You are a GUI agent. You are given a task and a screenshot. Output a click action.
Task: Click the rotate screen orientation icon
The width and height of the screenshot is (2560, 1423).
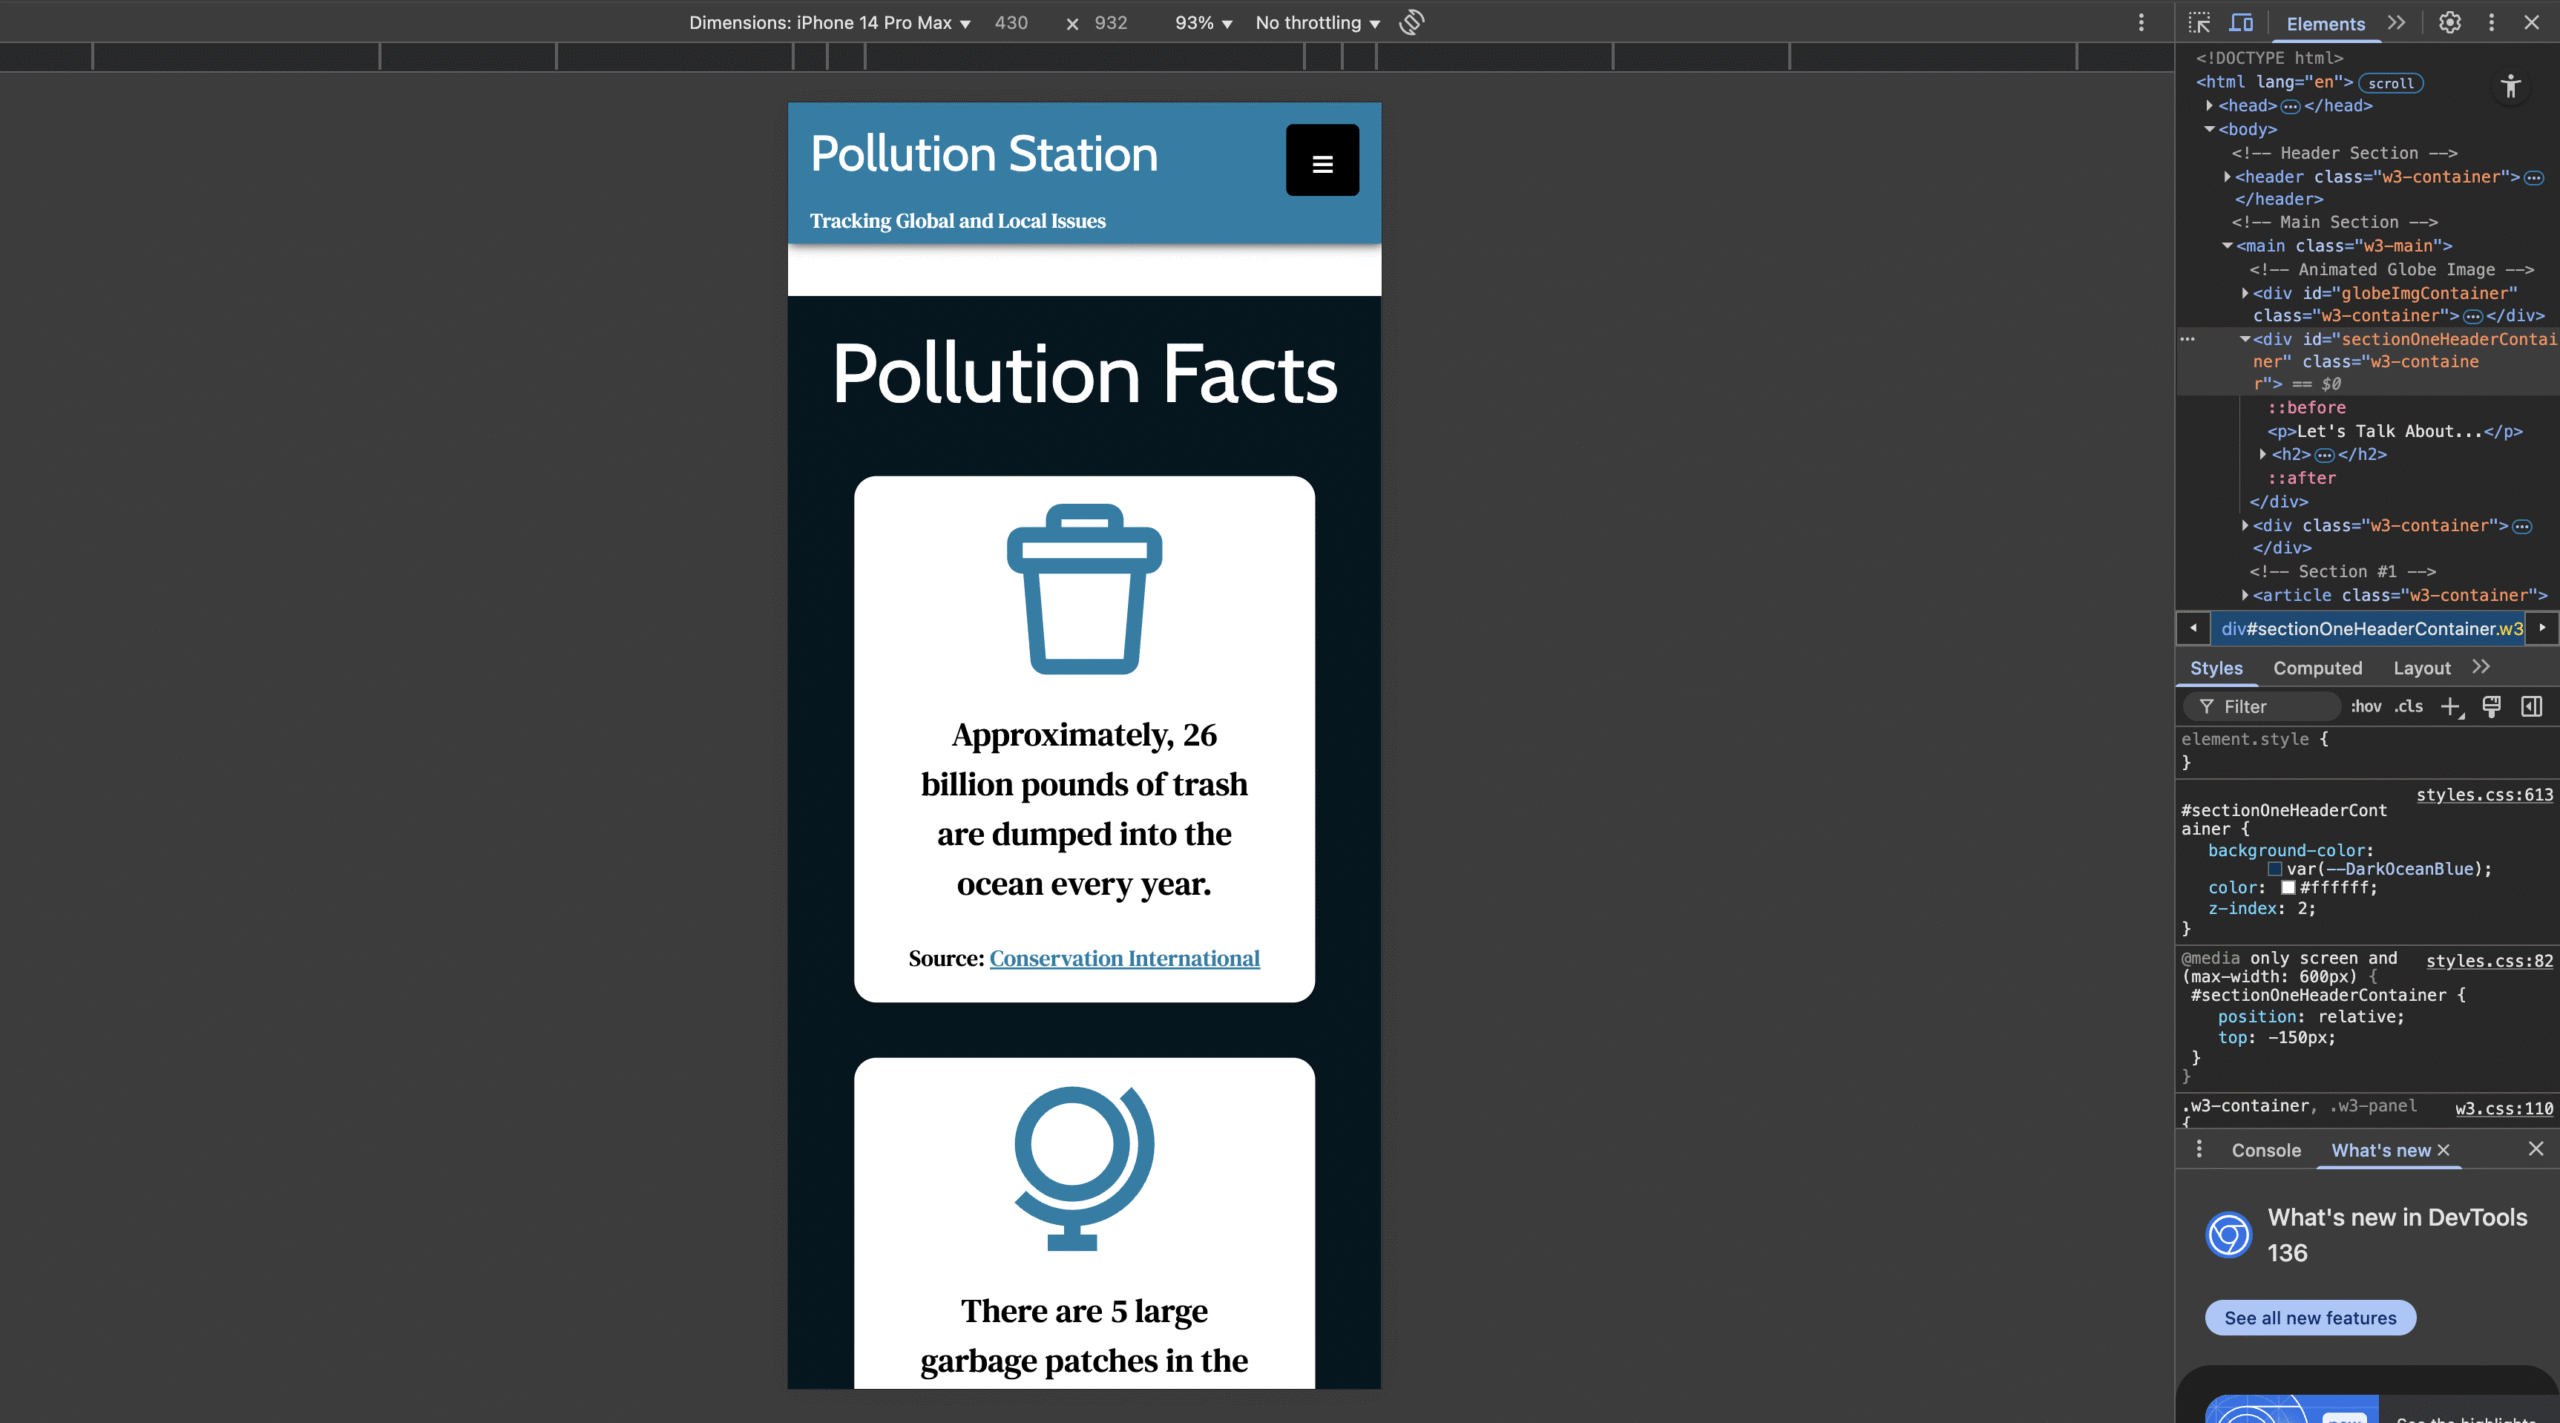tap(1411, 23)
